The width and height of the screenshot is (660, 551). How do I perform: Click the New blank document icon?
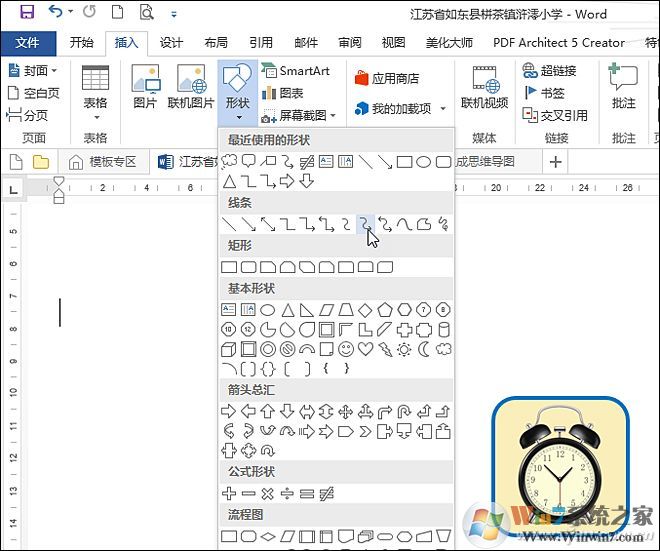point(117,11)
